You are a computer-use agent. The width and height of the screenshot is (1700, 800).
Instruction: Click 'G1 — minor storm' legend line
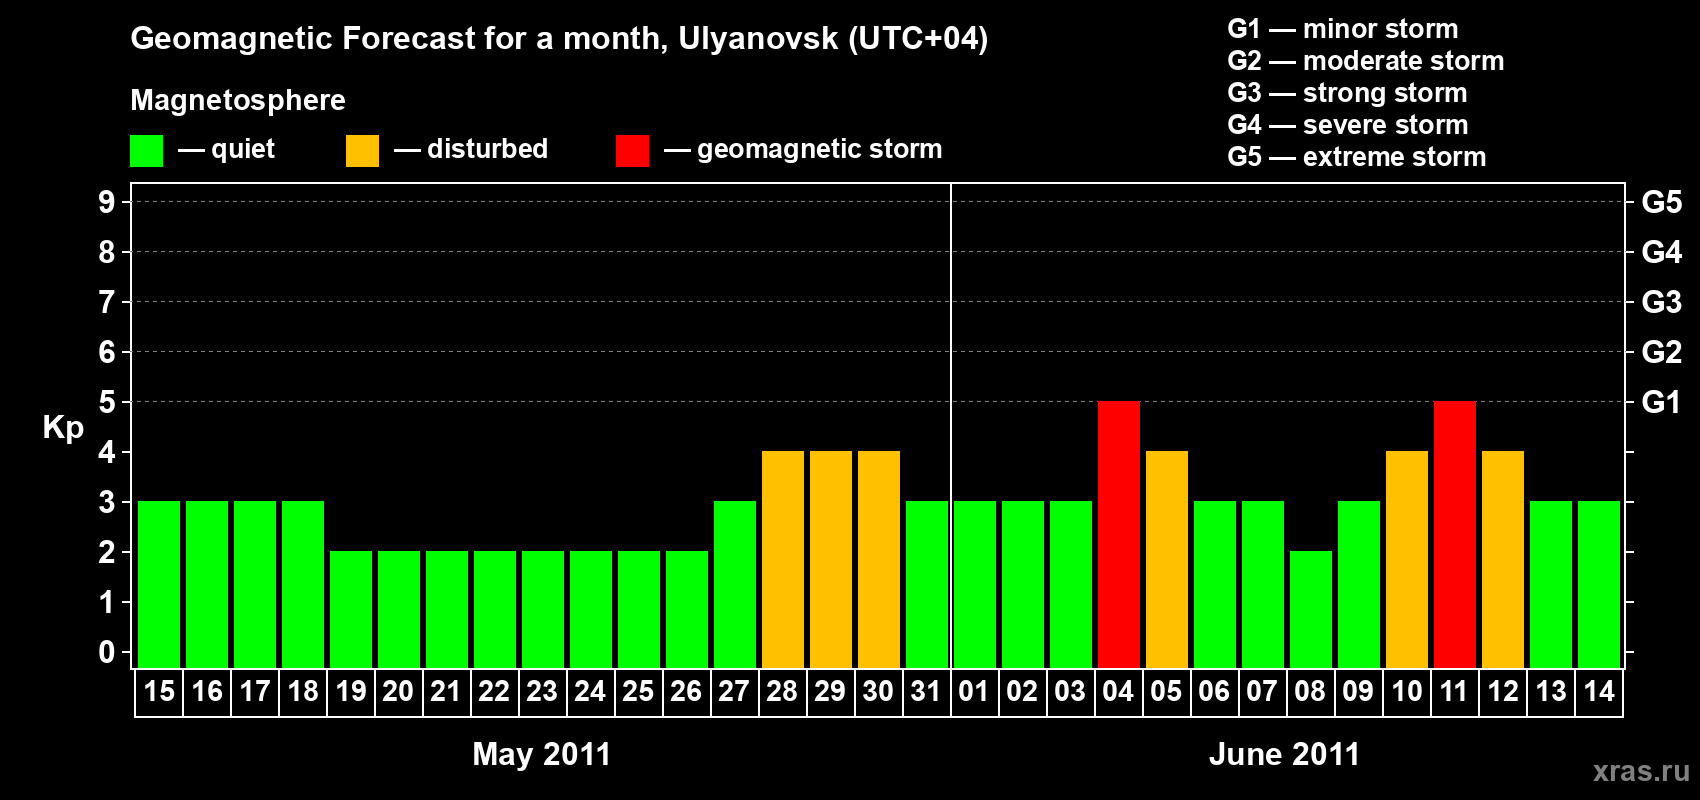click(x=1343, y=29)
